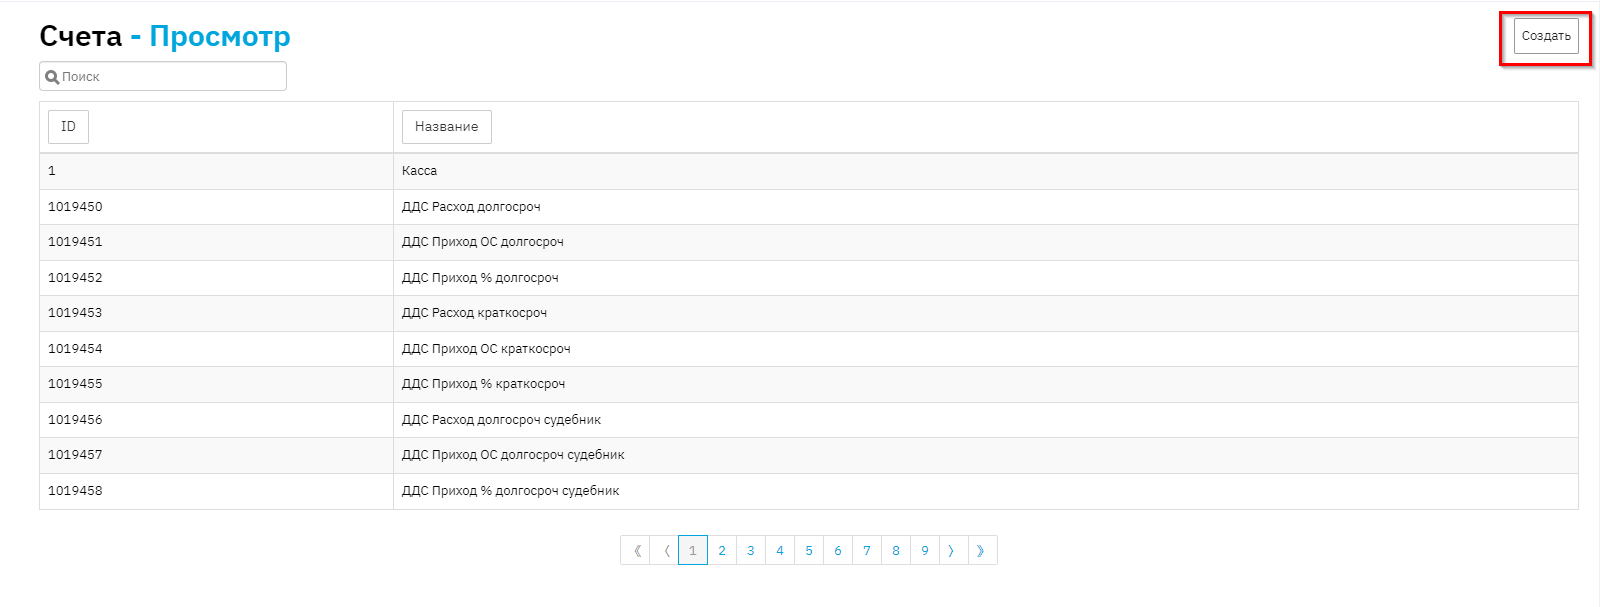Select the Касса row

(420, 171)
